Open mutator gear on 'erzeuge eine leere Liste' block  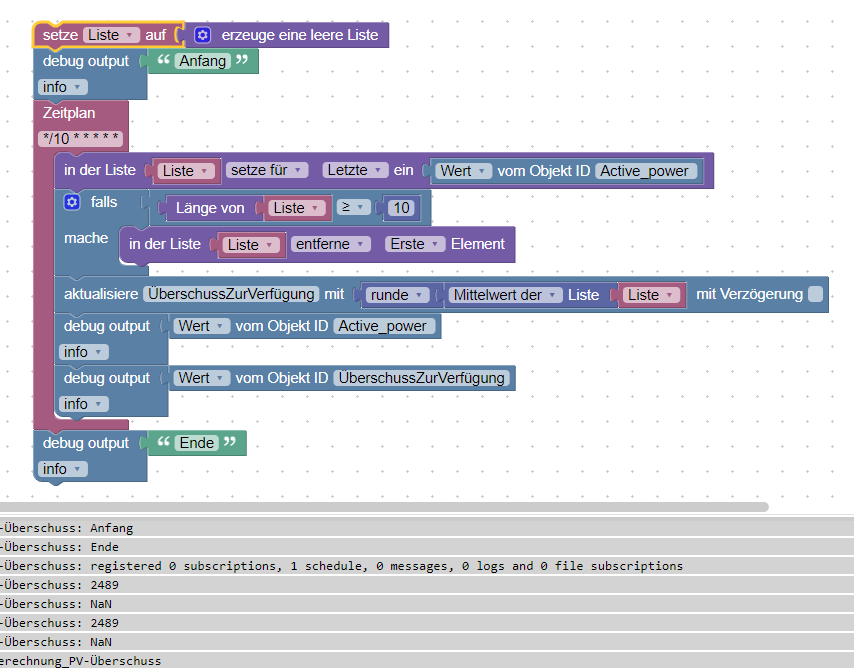(x=202, y=35)
